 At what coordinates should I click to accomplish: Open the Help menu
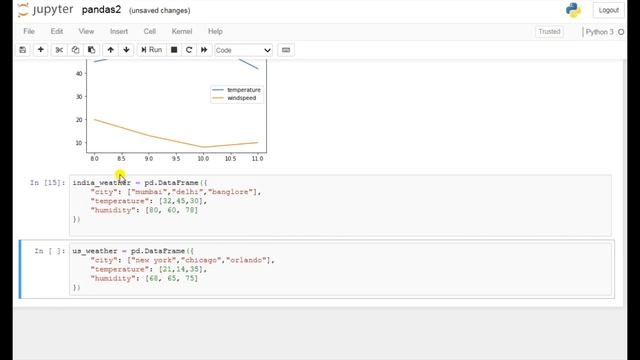tap(215, 31)
